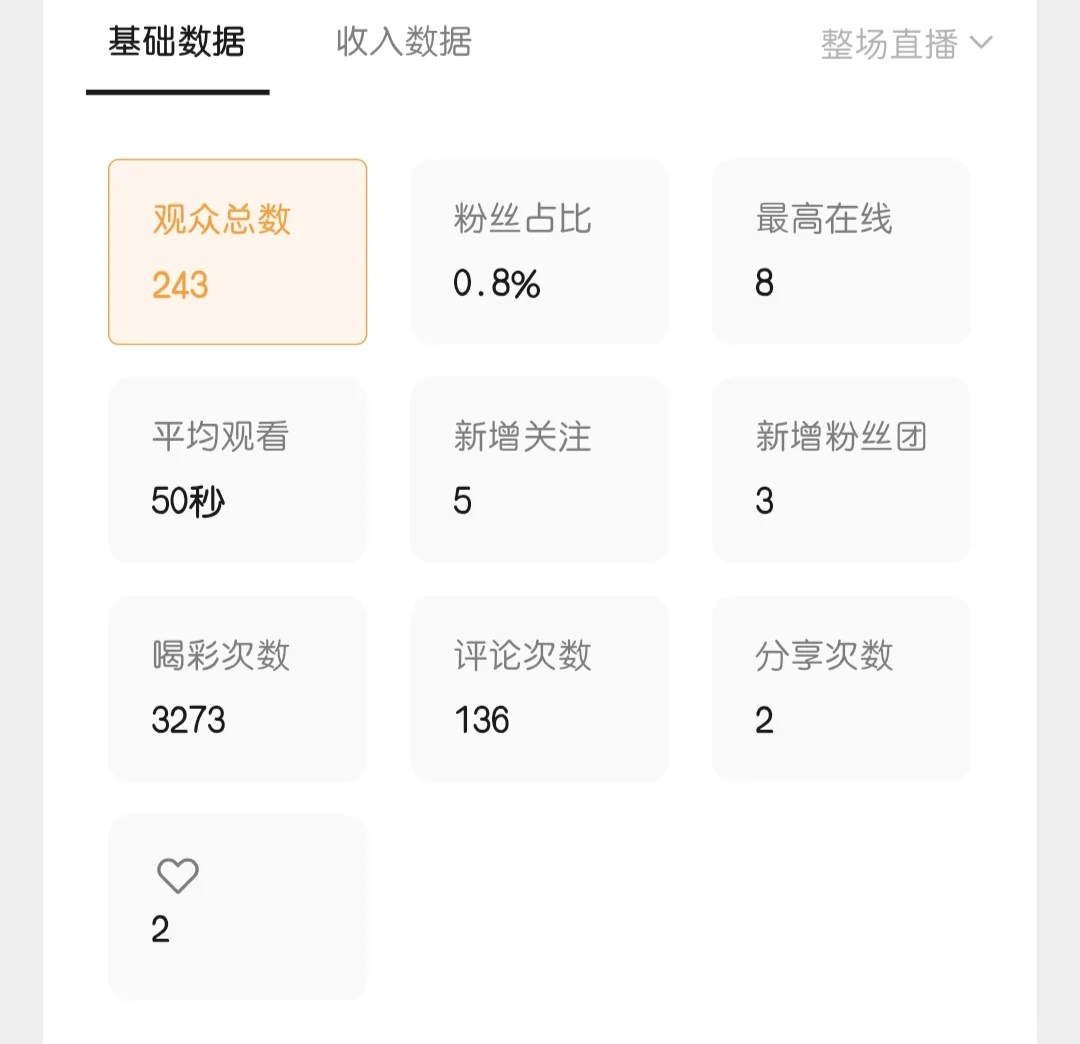Select the 分享次数 card
The image size is (1080, 1044).
(841, 688)
